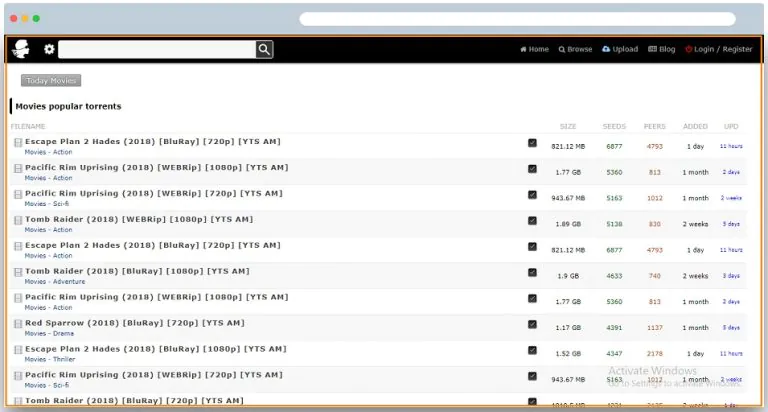
Task: Click size value 1.17 GB
Action: pos(568,328)
